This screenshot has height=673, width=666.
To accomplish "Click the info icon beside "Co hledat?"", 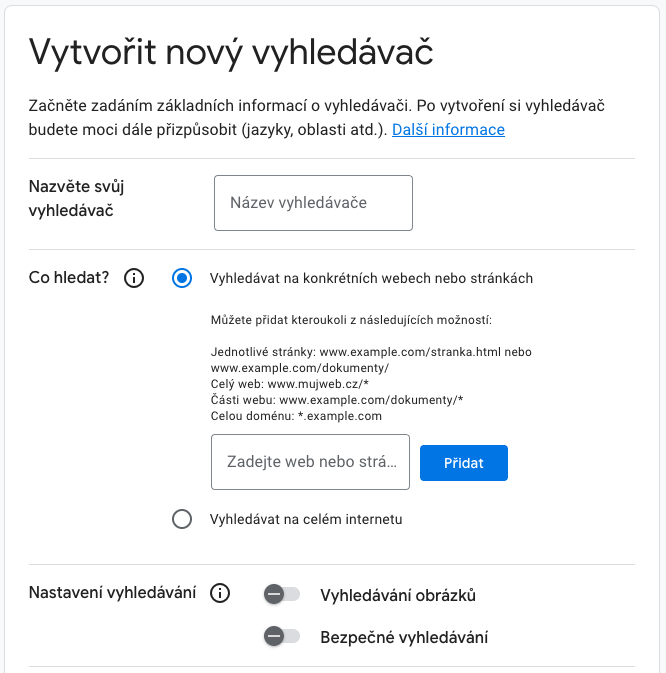I will tap(134, 278).
